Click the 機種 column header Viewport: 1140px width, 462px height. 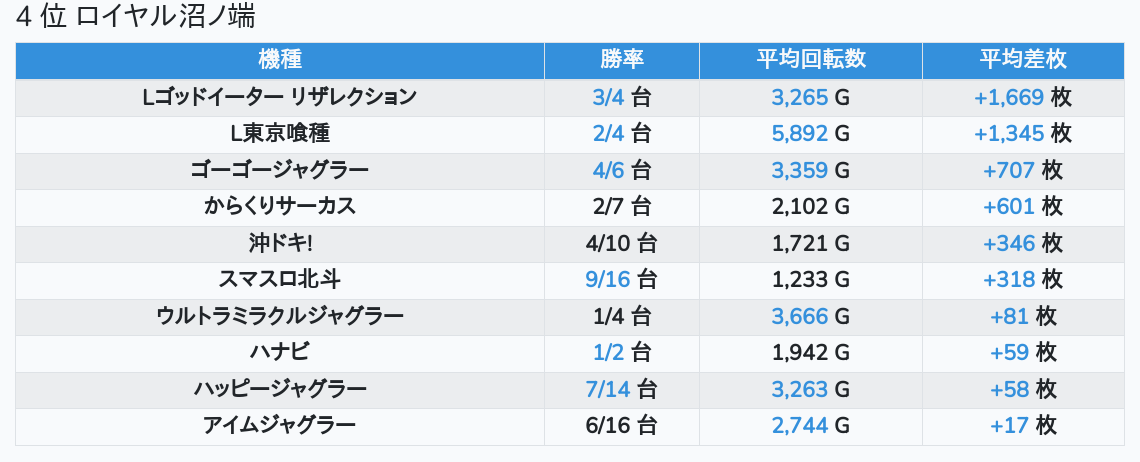coord(280,60)
